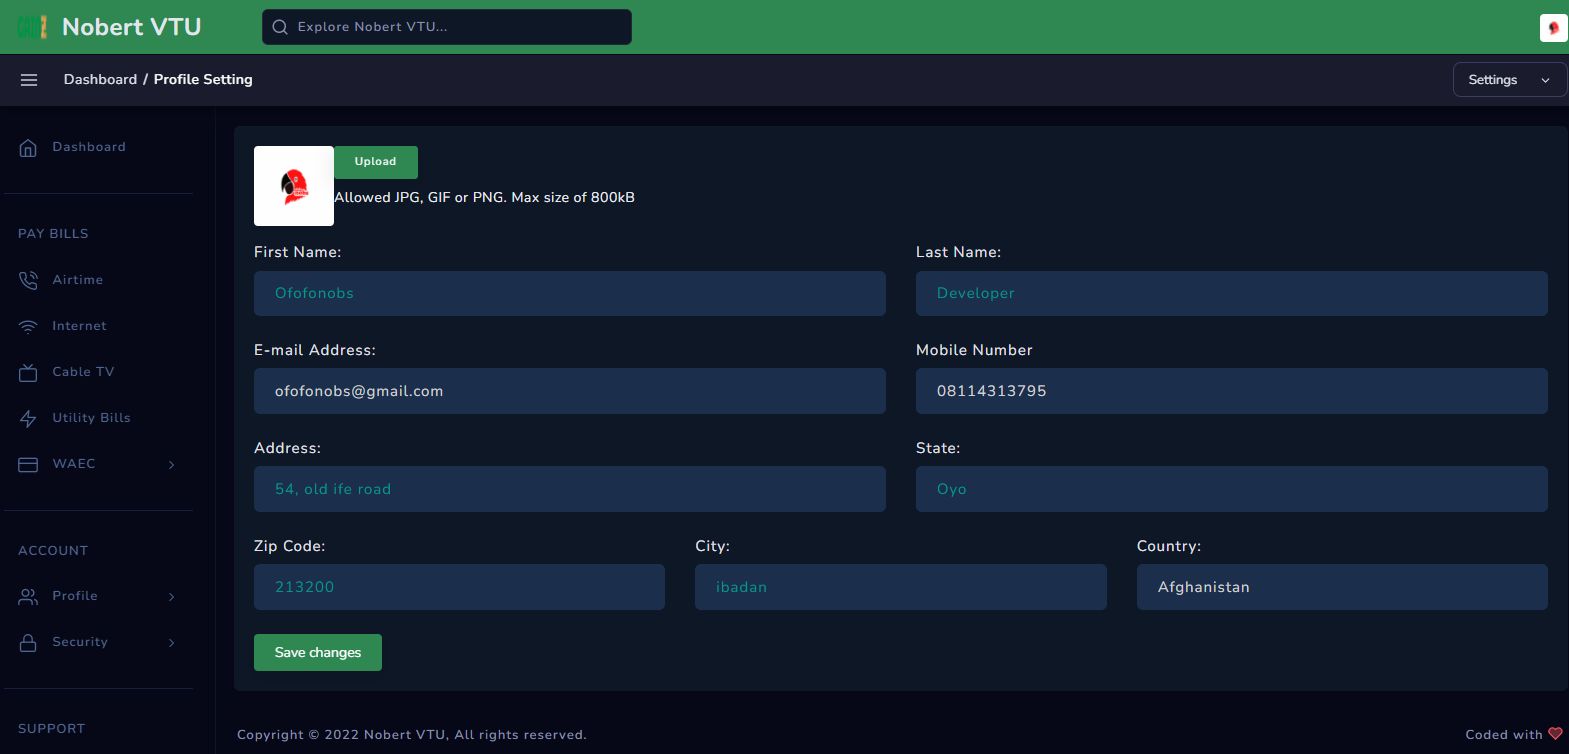Open Cable TV menu item

coord(98,372)
